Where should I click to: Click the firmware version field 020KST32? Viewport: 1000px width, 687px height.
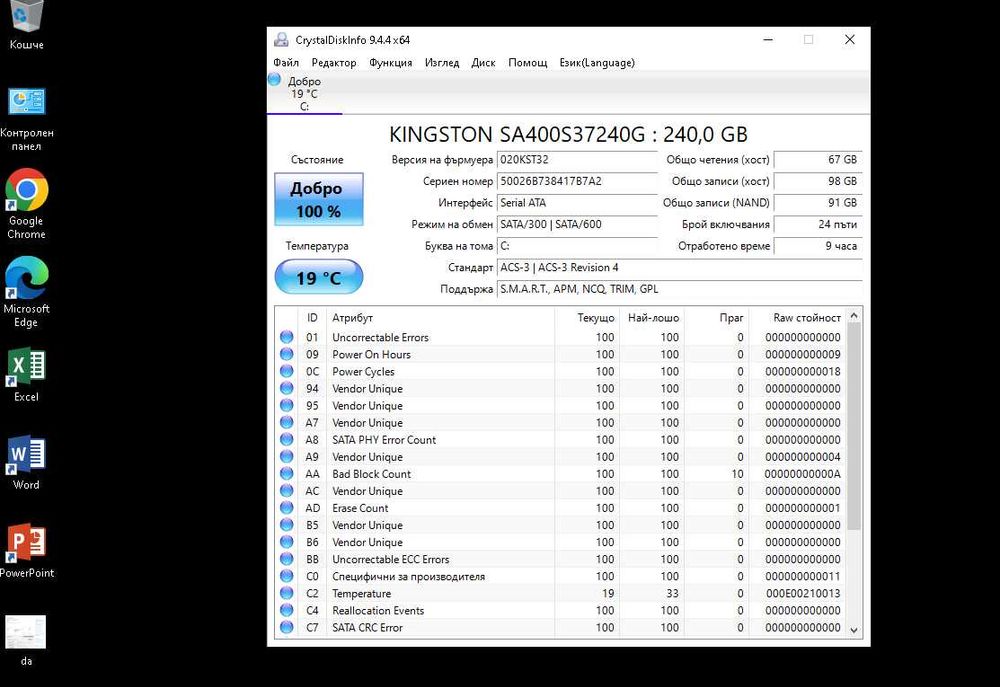point(577,159)
